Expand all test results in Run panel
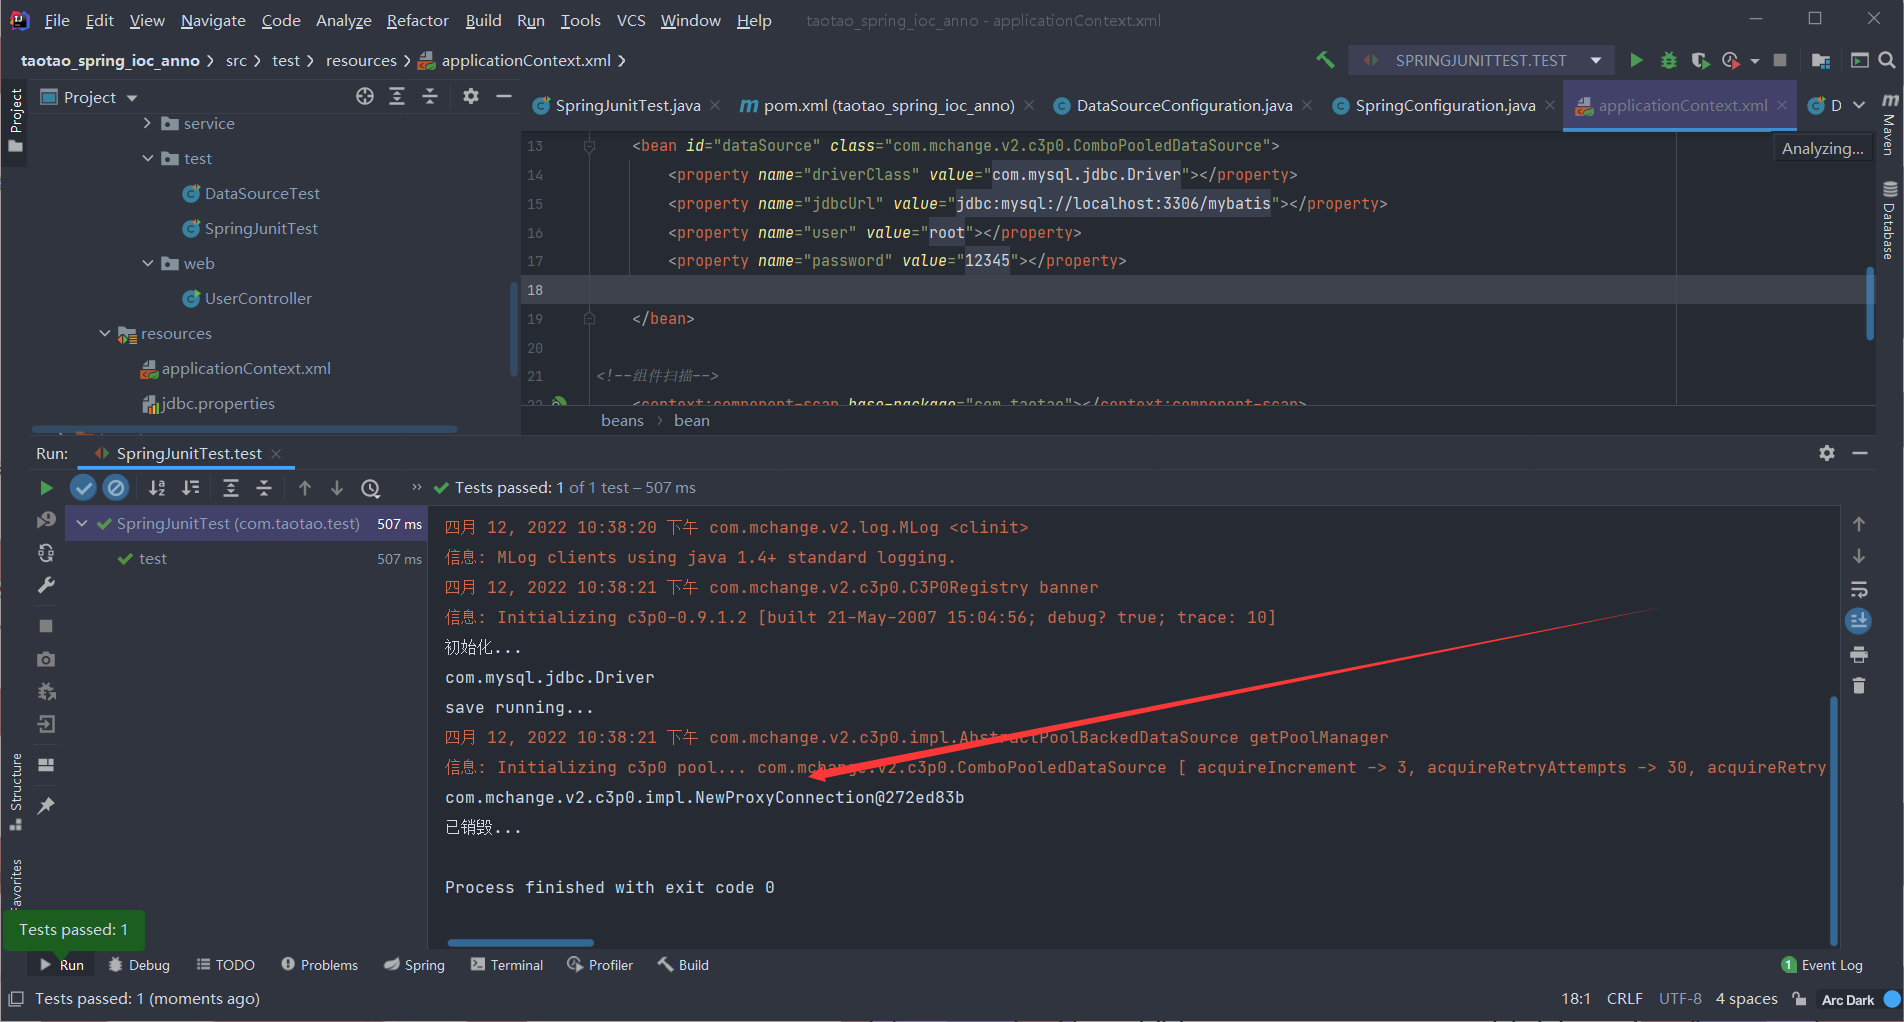This screenshot has height=1022, width=1904. pos(231,488)
